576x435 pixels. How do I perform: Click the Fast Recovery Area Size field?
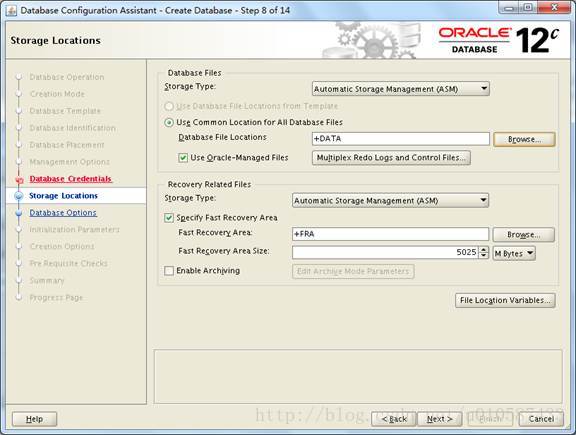click(x=385, y=252)
